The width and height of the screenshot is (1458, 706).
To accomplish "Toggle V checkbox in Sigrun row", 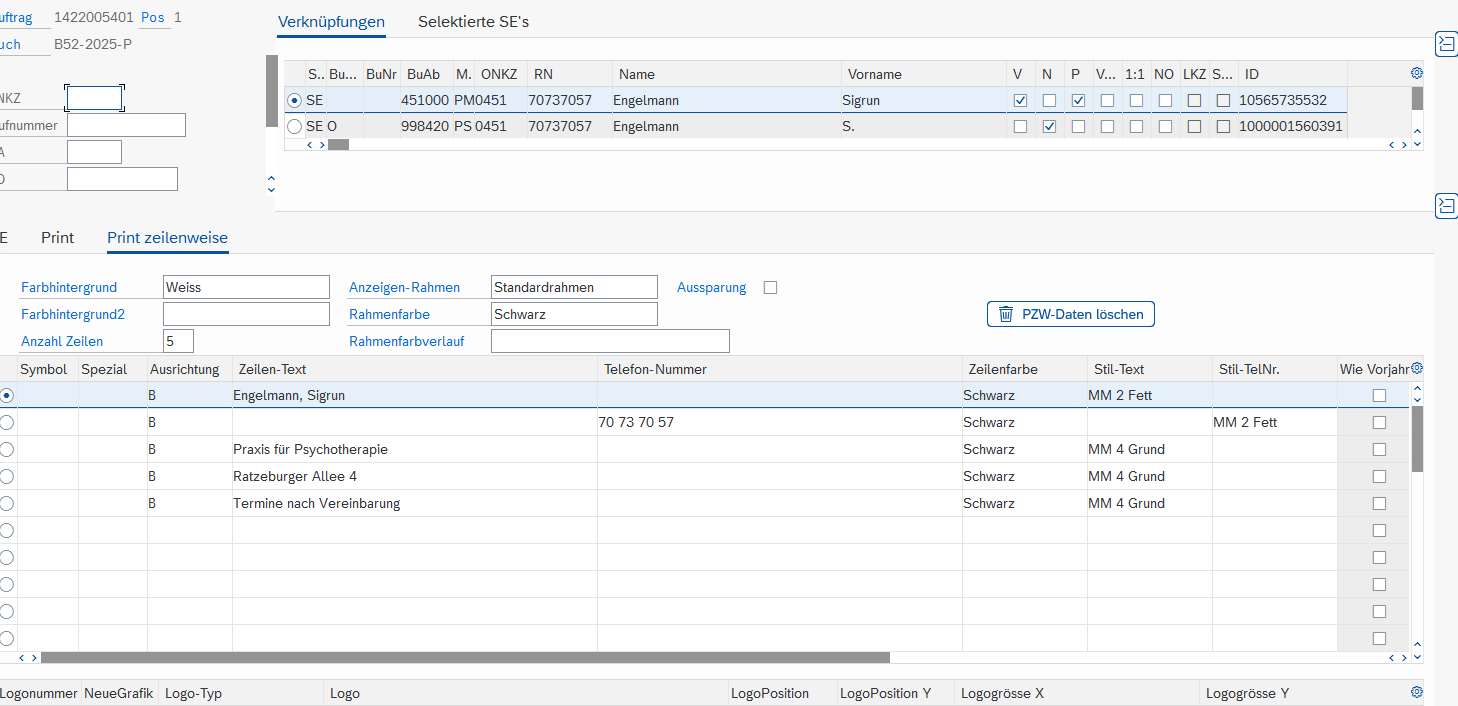I will tap(1020, 100).
